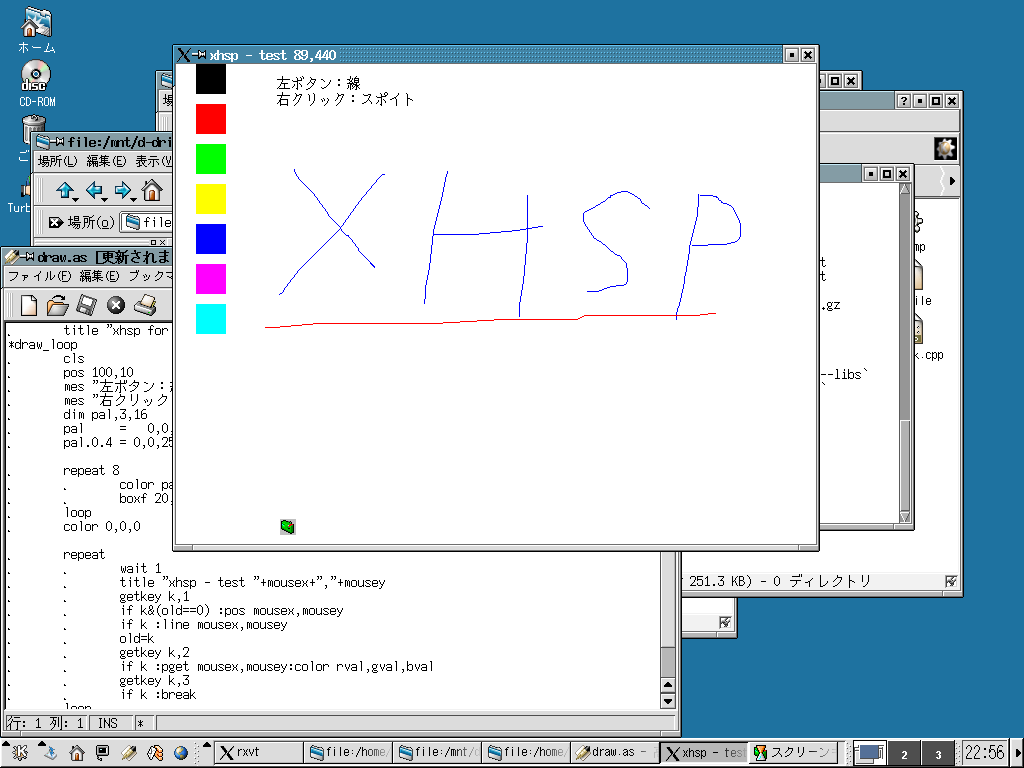Click the KDE gear logo in Konqueror
Viewport: 1024px width, 768px height.
[x=945, y=149]
